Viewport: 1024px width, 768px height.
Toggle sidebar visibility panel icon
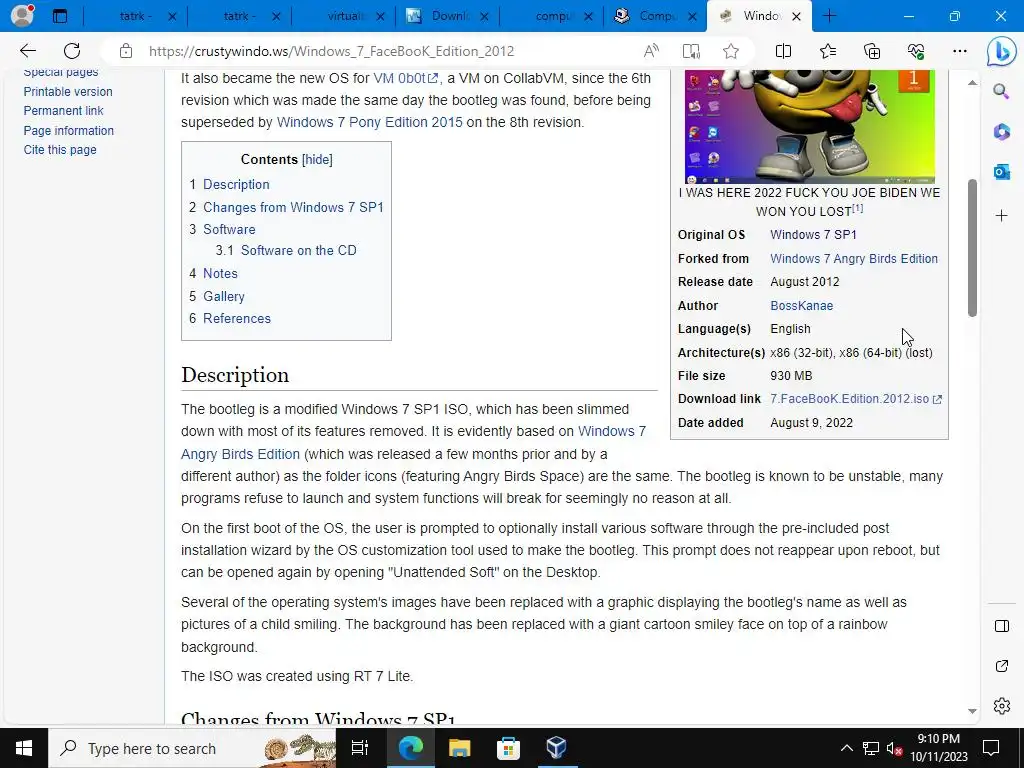tap(1001, 626)
